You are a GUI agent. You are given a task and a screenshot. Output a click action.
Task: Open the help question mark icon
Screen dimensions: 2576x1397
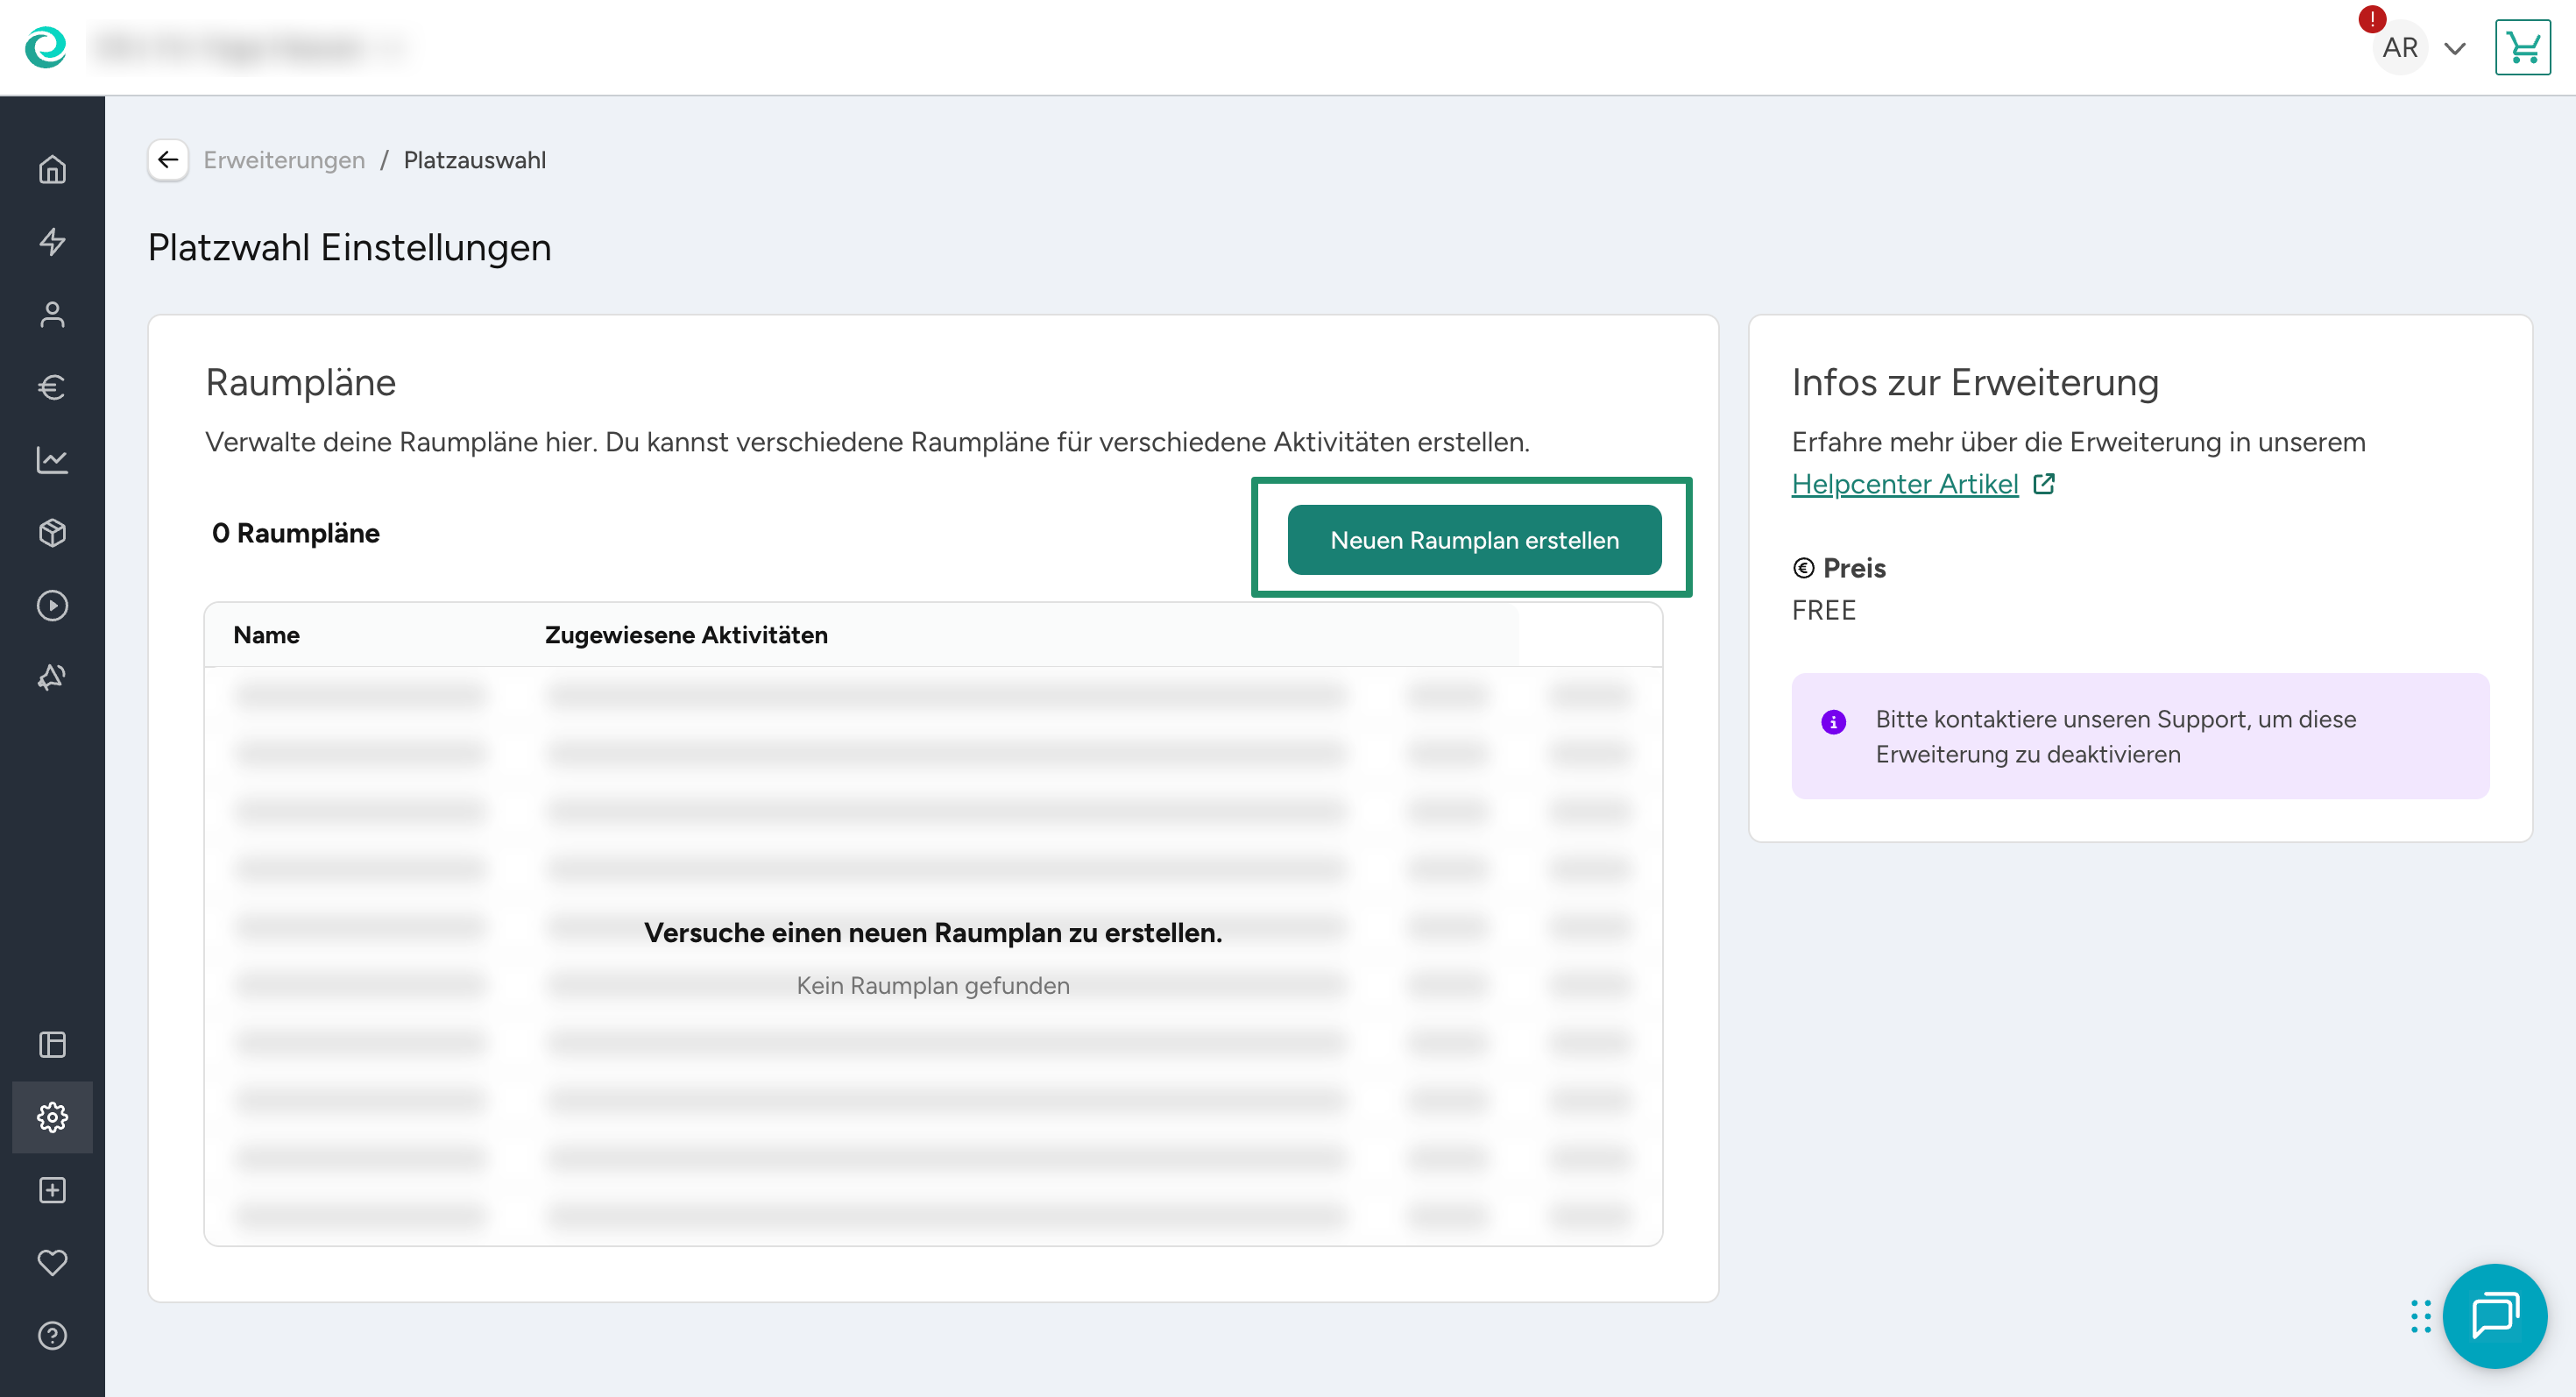(52, 1336)
